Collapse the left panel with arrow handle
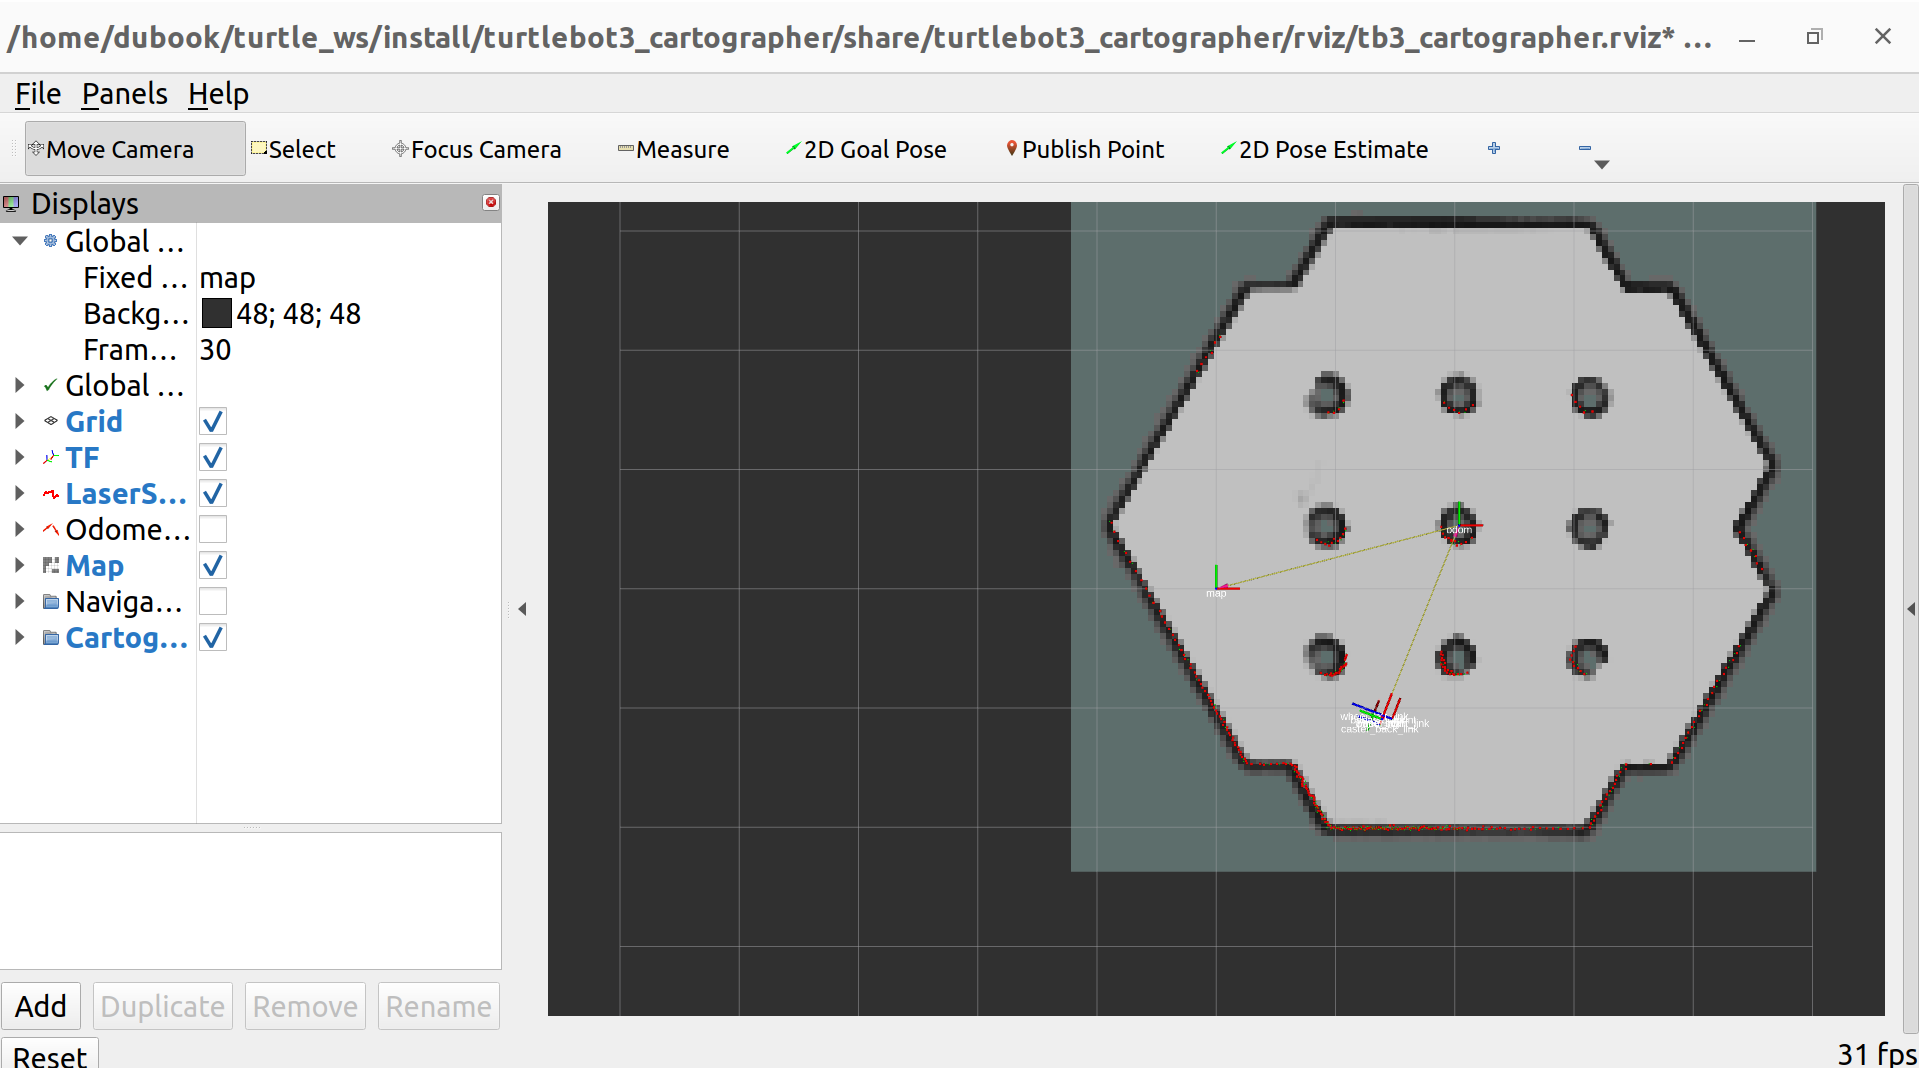The image size is (1919, 1068). point(522,609)
